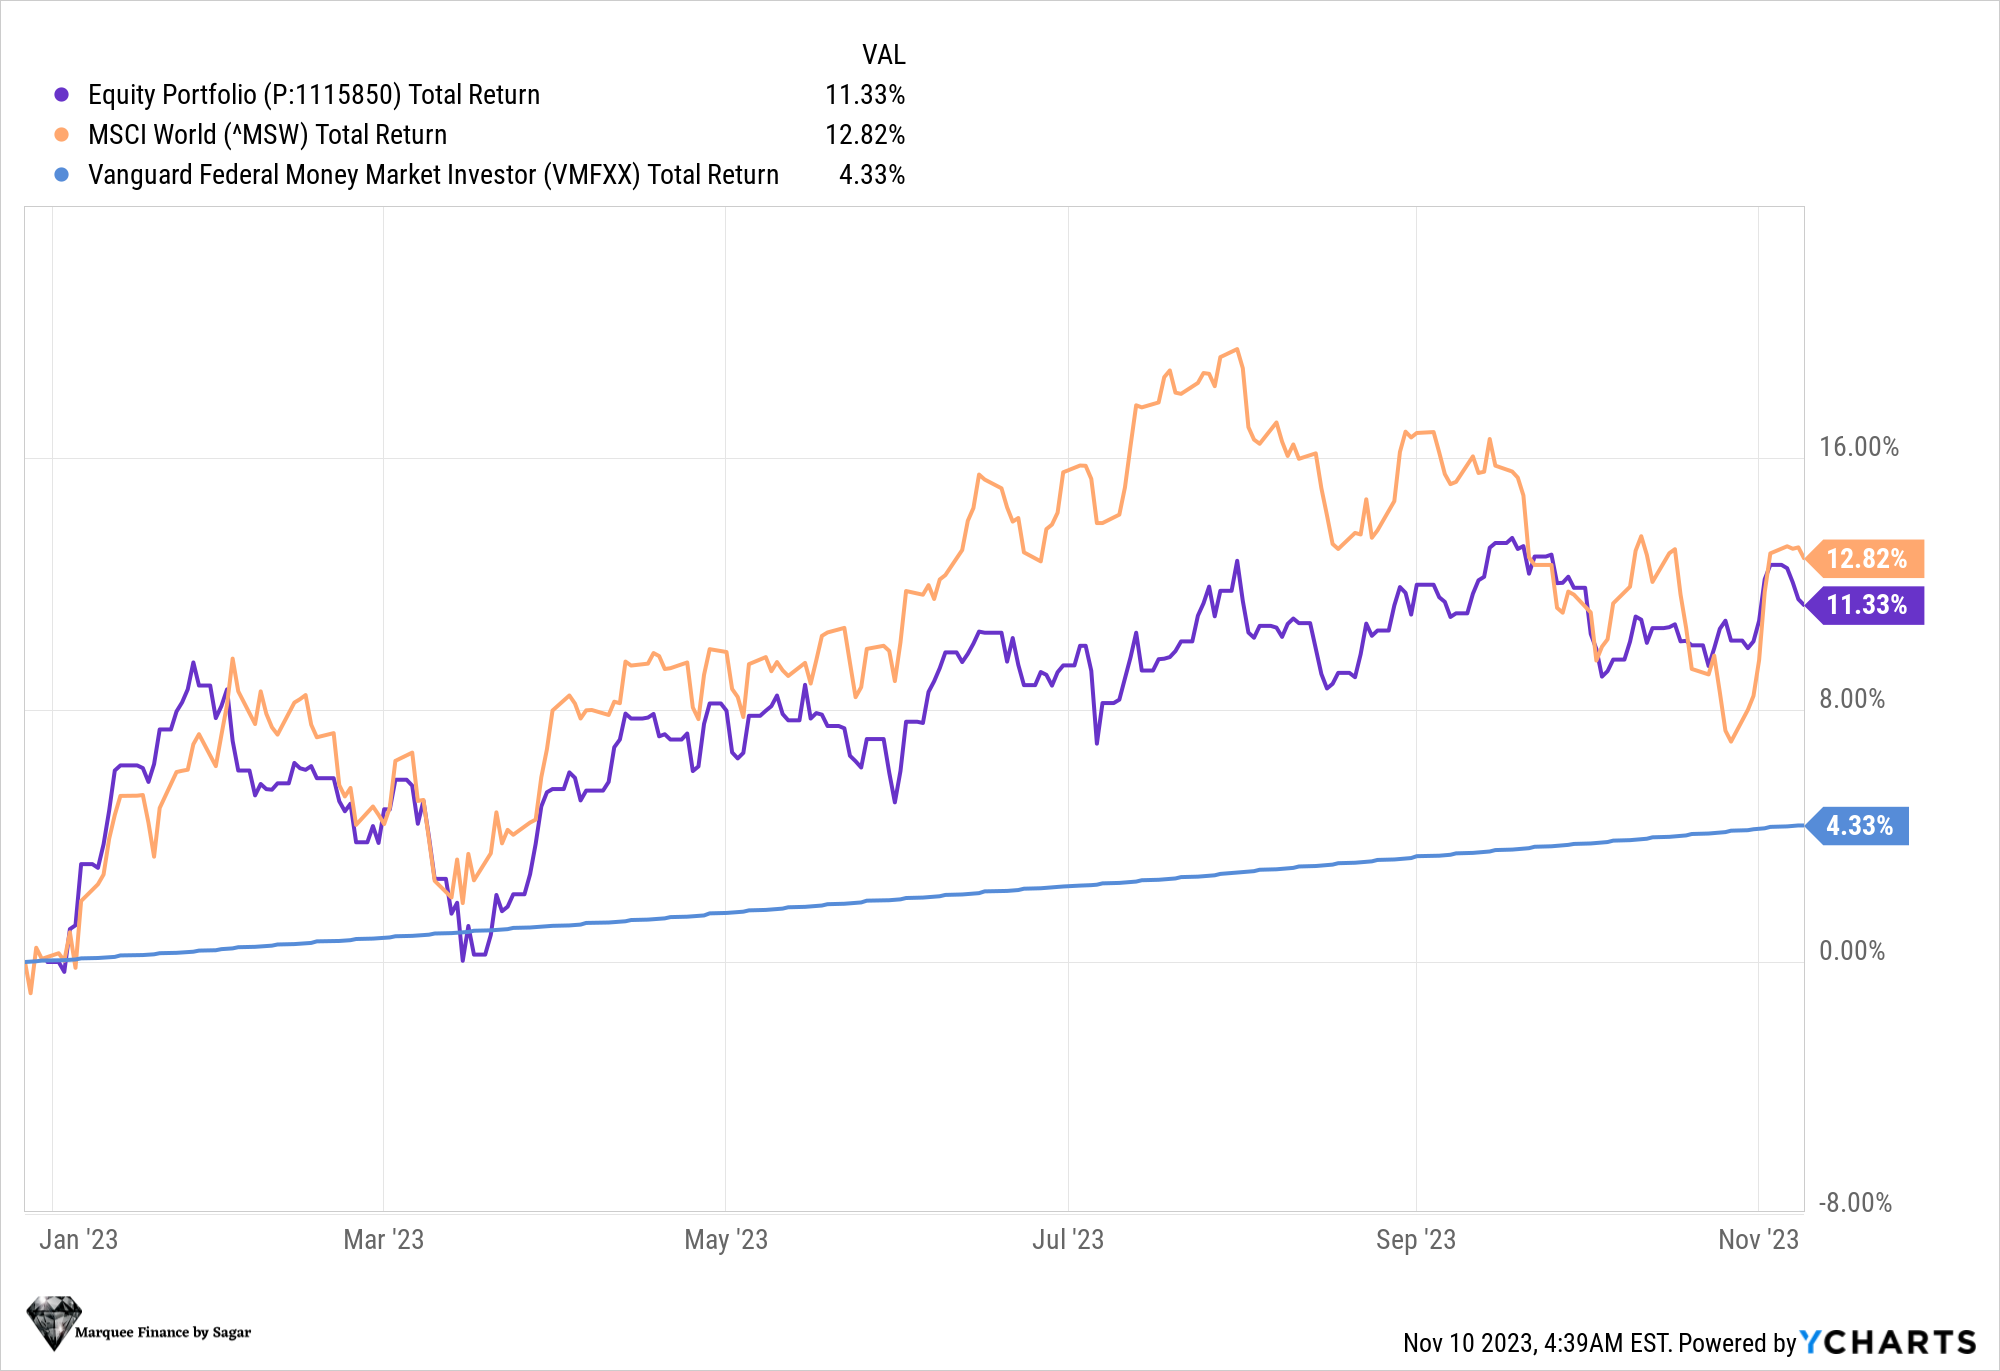Click the Nov 10 2023 timestamp text
2000x1371 pixels.
pyautogui.click(x=1536, y=1343)
